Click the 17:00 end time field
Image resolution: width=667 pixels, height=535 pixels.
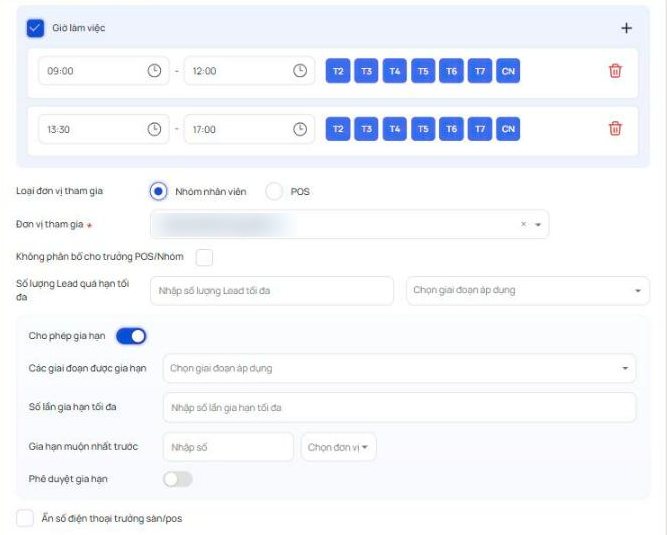pyautogui.click(x=250, y=129)
